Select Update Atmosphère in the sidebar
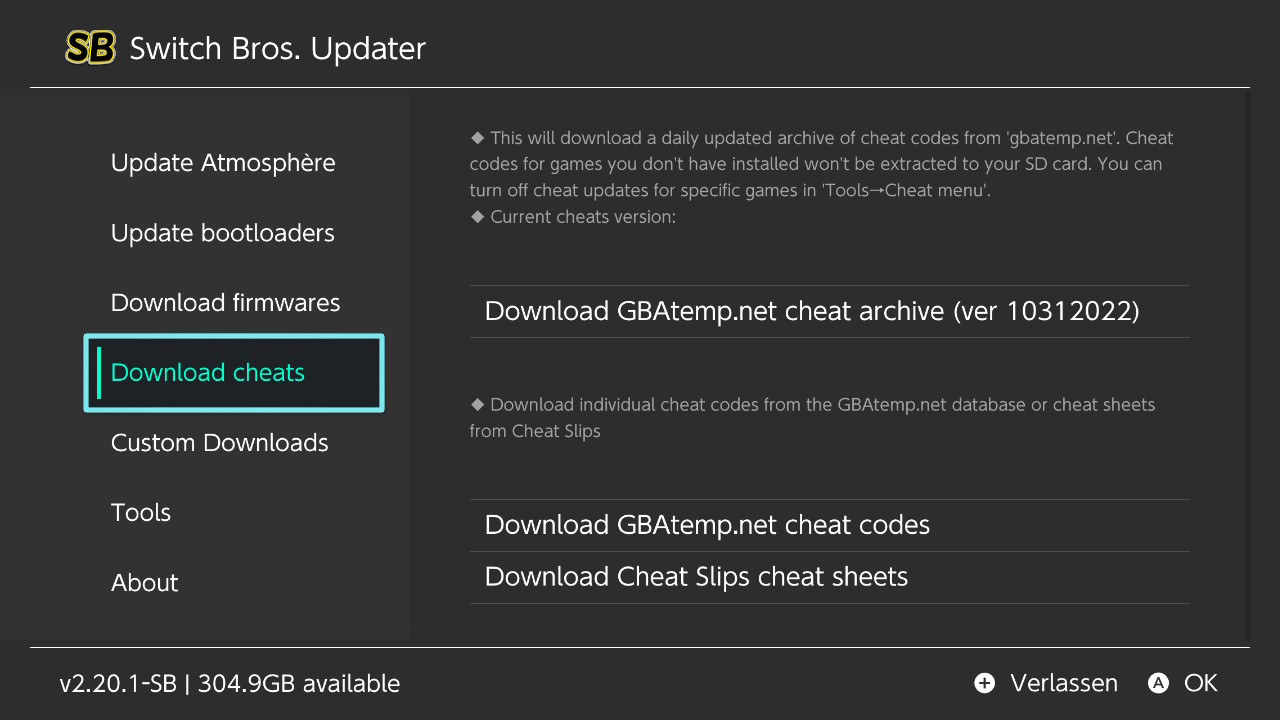Viewport: 1280px width, 720px height. tap(222, 162)
